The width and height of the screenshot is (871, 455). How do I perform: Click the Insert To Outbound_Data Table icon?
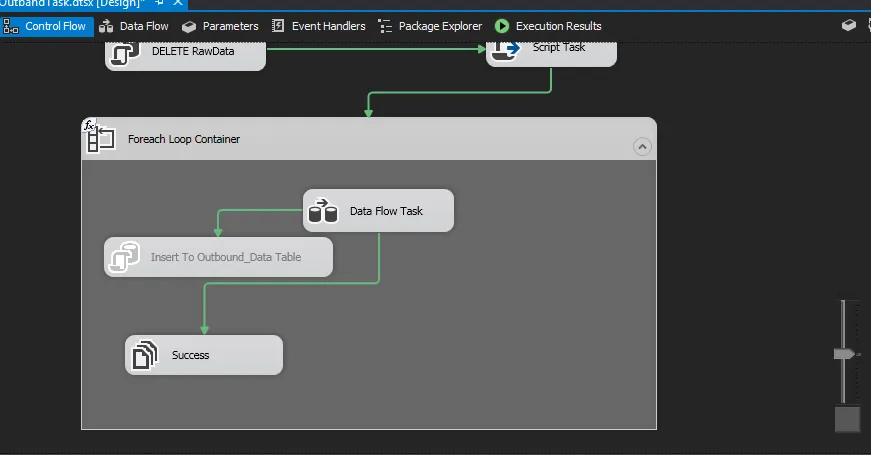click(124, 257)
